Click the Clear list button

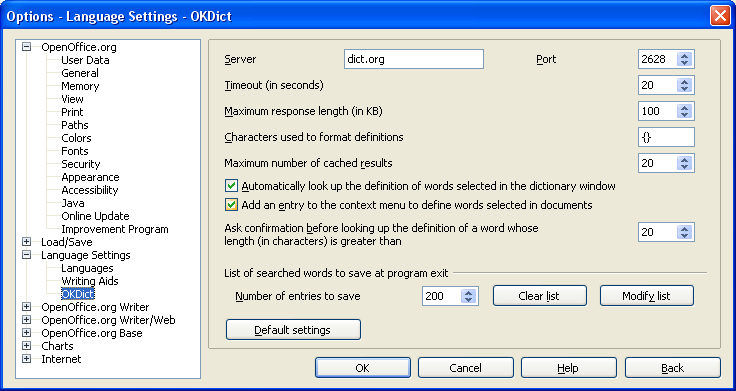pyautogui.click(x=540, y=296)
